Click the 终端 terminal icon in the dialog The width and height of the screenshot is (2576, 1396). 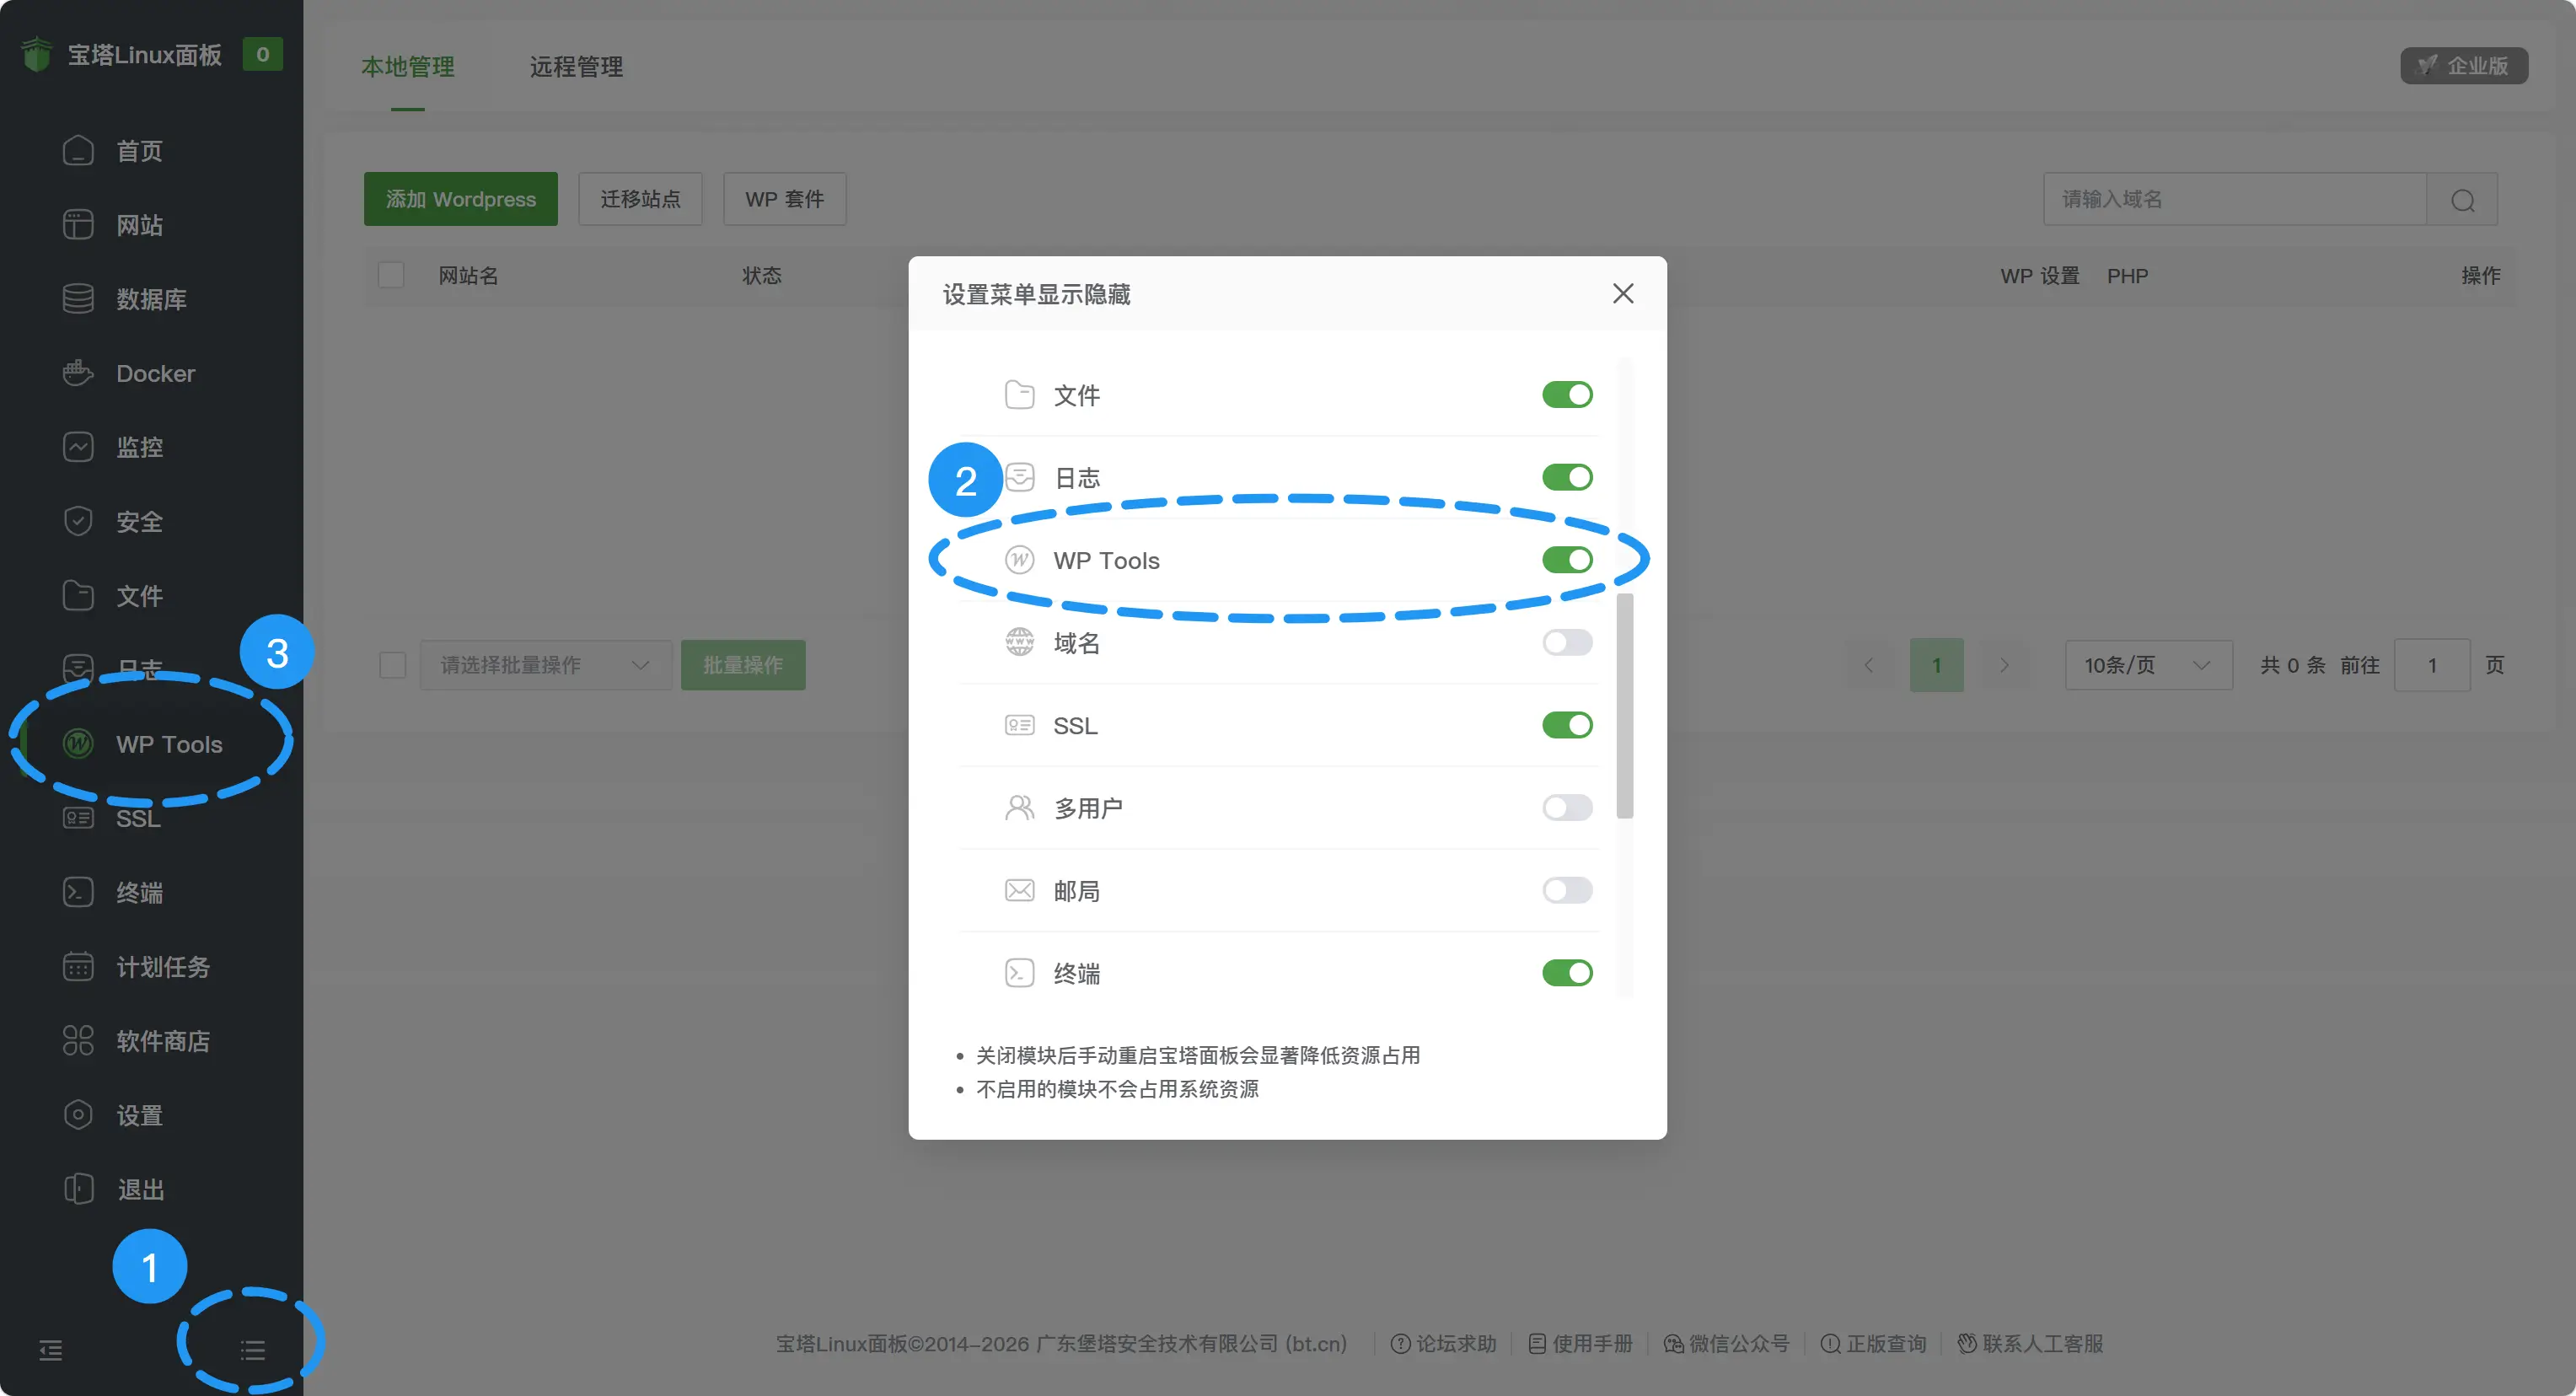point(1019,973)
